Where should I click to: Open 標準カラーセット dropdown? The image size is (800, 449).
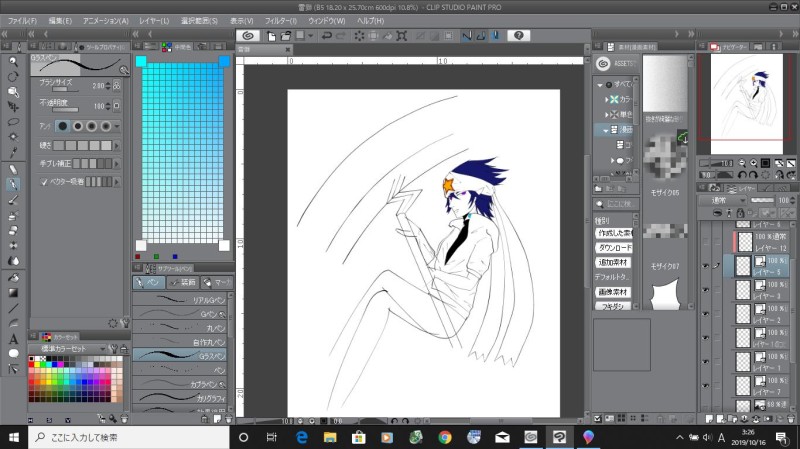click(x=69, y=348)
